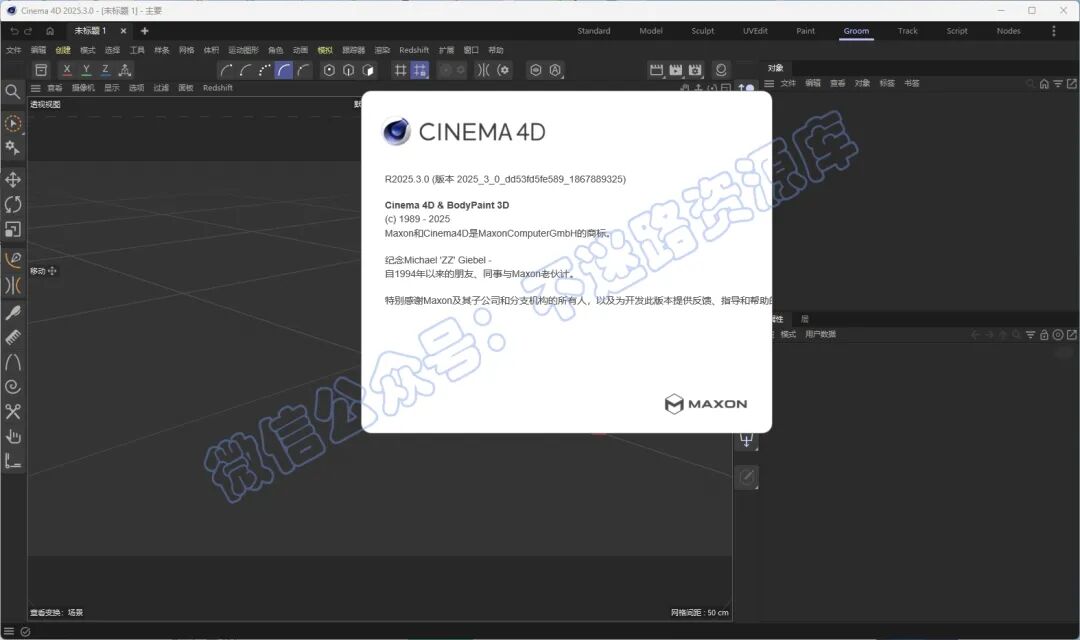Select the hair guides mode curve icon
This screenshot has height=640, width=1080.
284,70
